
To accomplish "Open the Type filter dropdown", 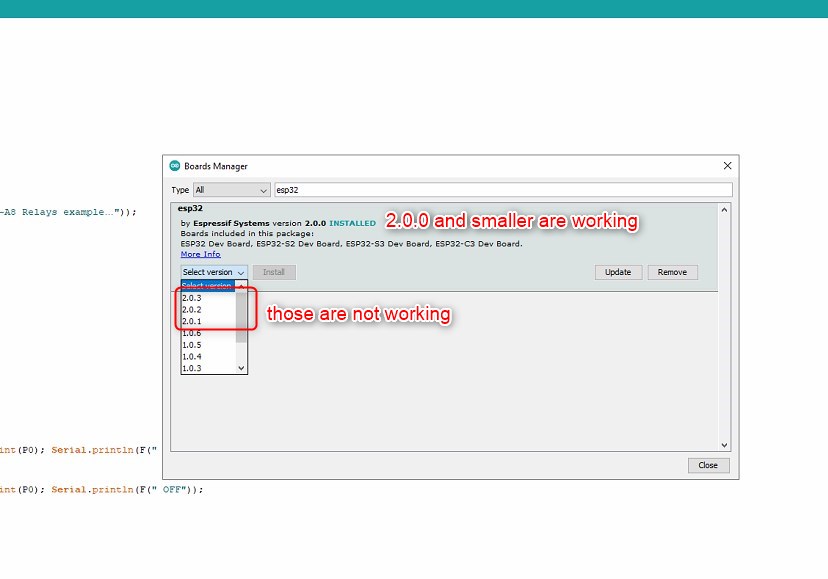I will click(231, 190).
